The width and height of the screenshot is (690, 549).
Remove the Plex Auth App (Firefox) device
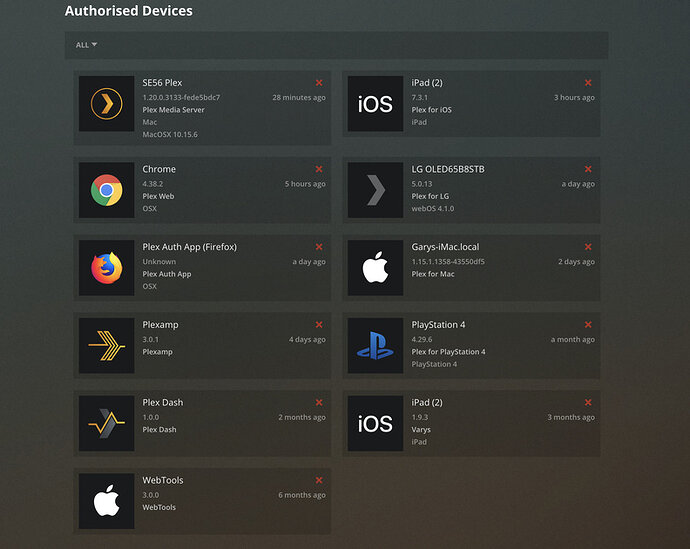(319, 247)
